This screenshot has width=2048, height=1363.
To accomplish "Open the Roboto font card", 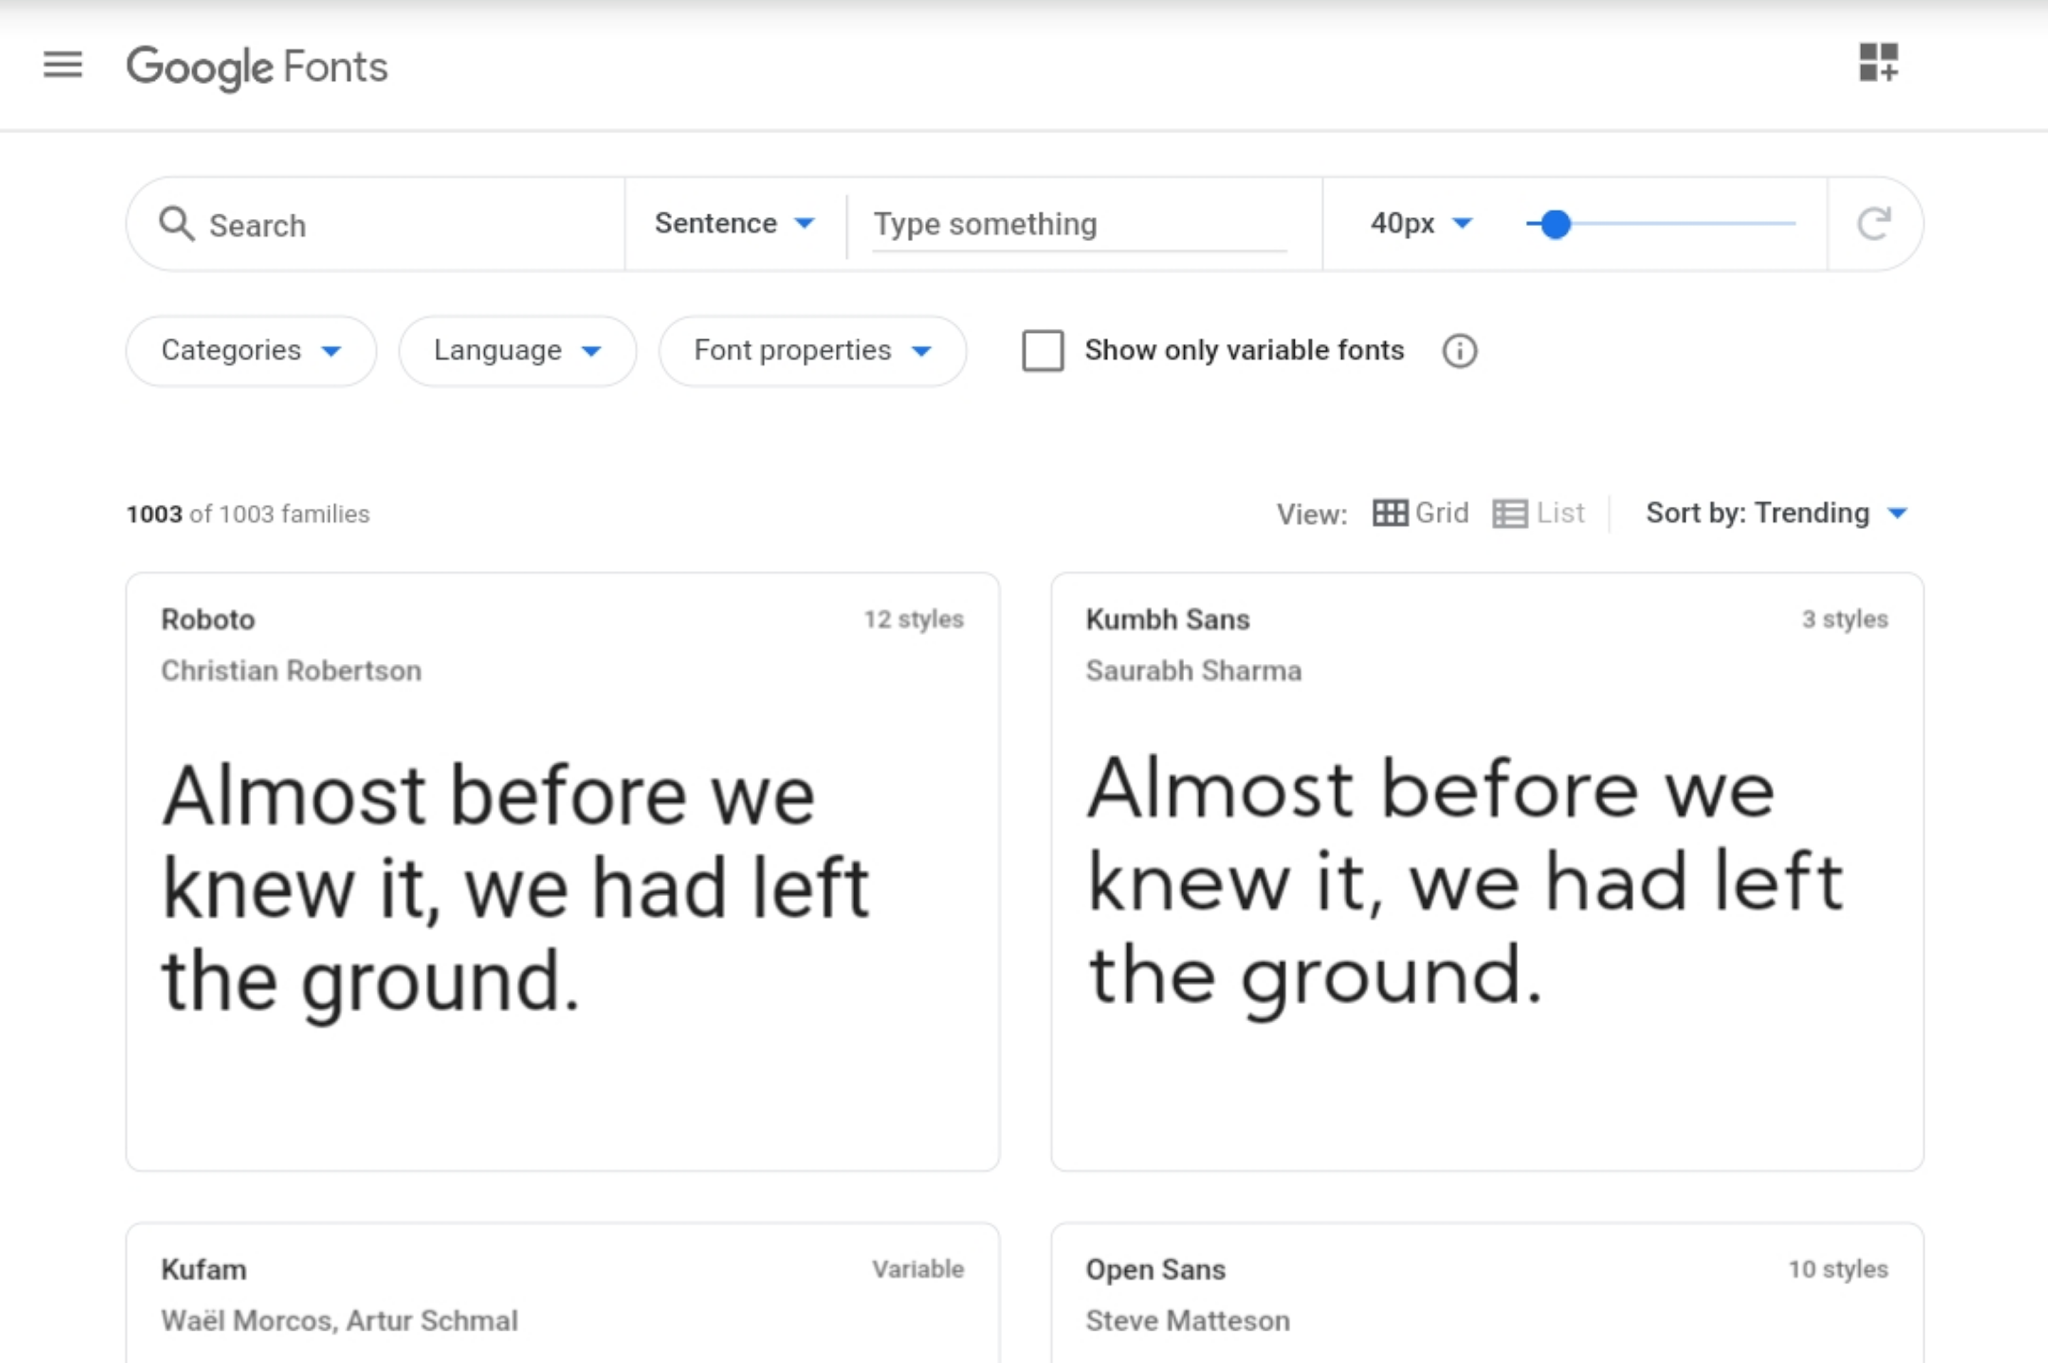I will (563, 871).
